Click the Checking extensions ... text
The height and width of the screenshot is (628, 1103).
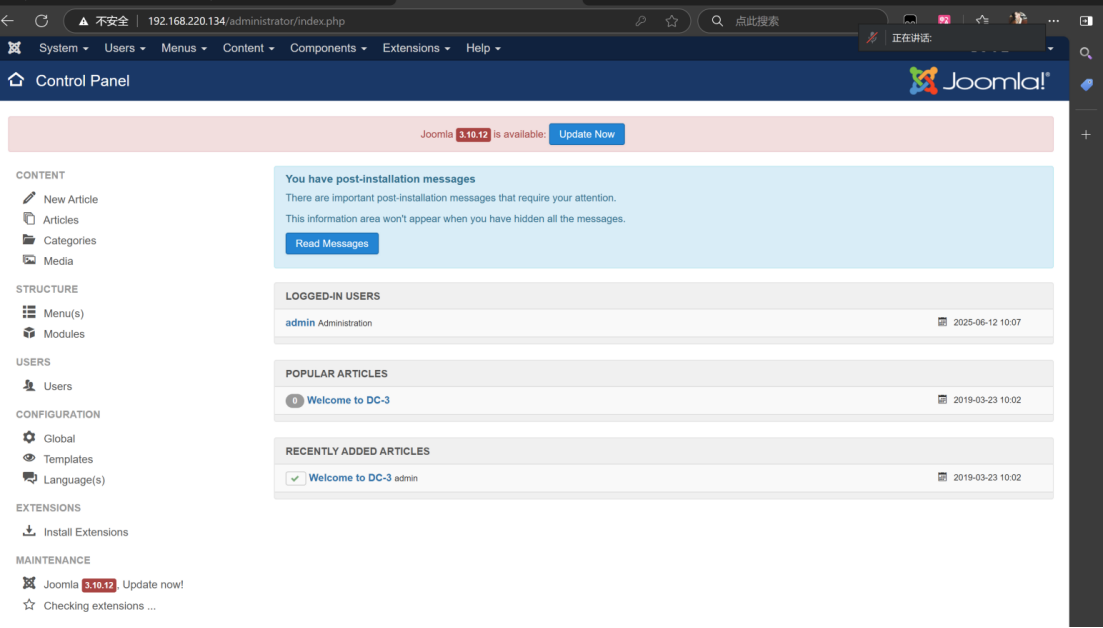[99, 605]
